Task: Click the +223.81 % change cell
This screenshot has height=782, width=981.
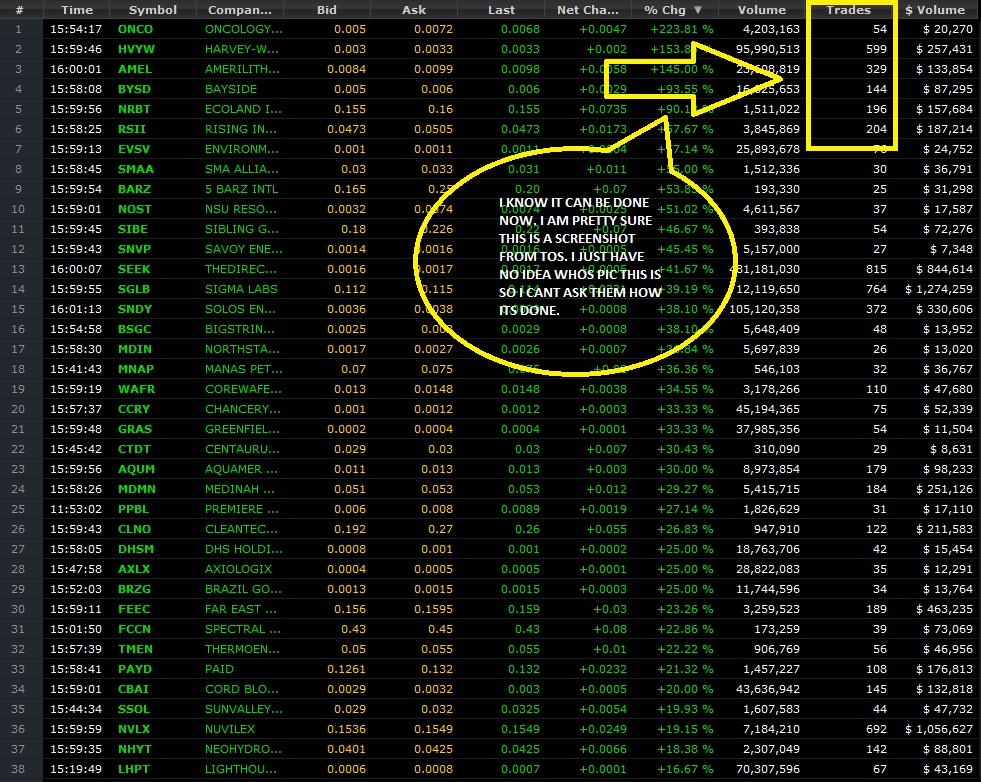Action: [681, 29]
